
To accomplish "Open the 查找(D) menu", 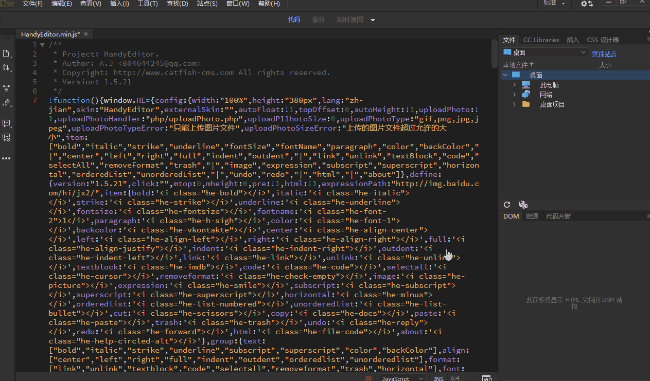I will pos(177,3).
